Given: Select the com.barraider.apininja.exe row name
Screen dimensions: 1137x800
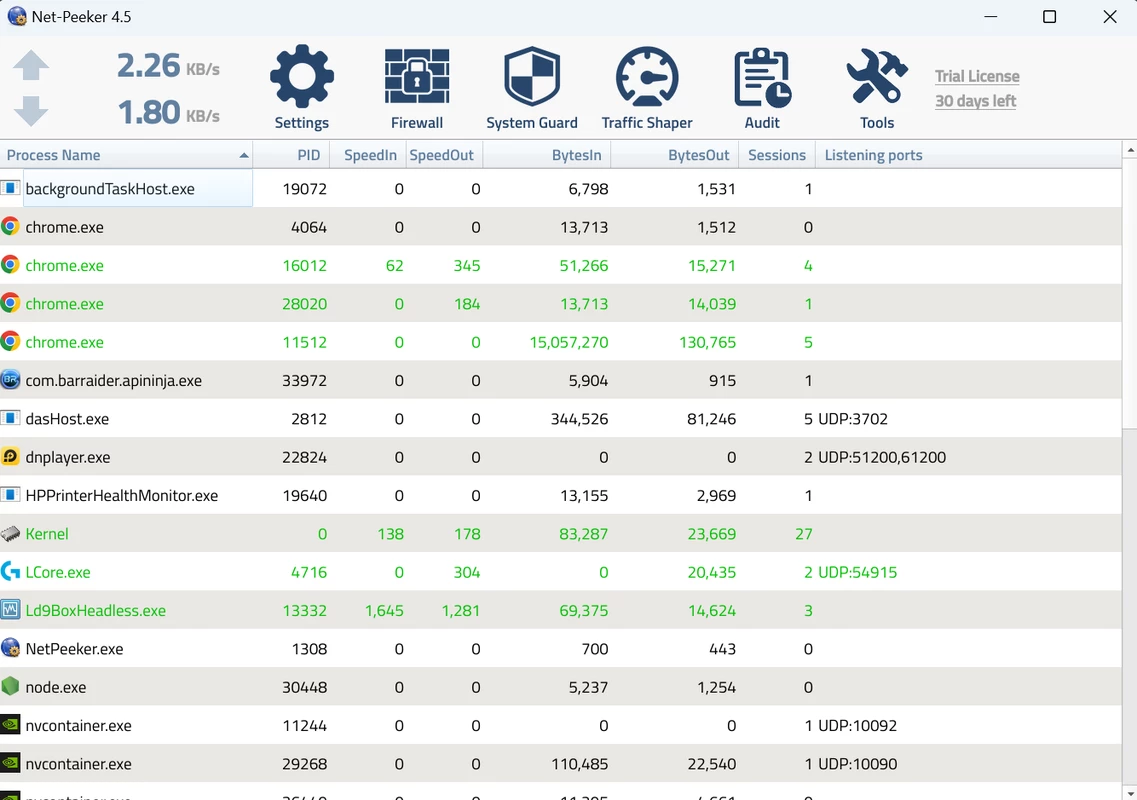Looking at the screenshot, I should click(x=114, y=380).
